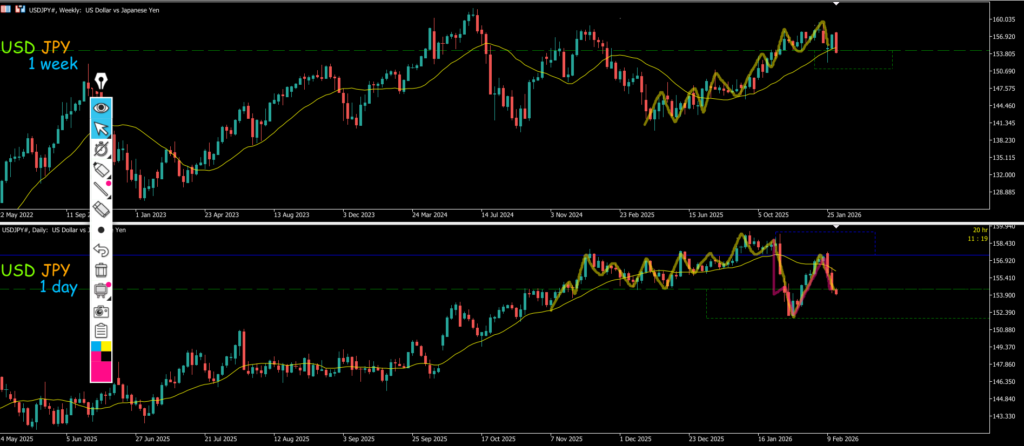Choose the line drawing tool

coord(101,189)
